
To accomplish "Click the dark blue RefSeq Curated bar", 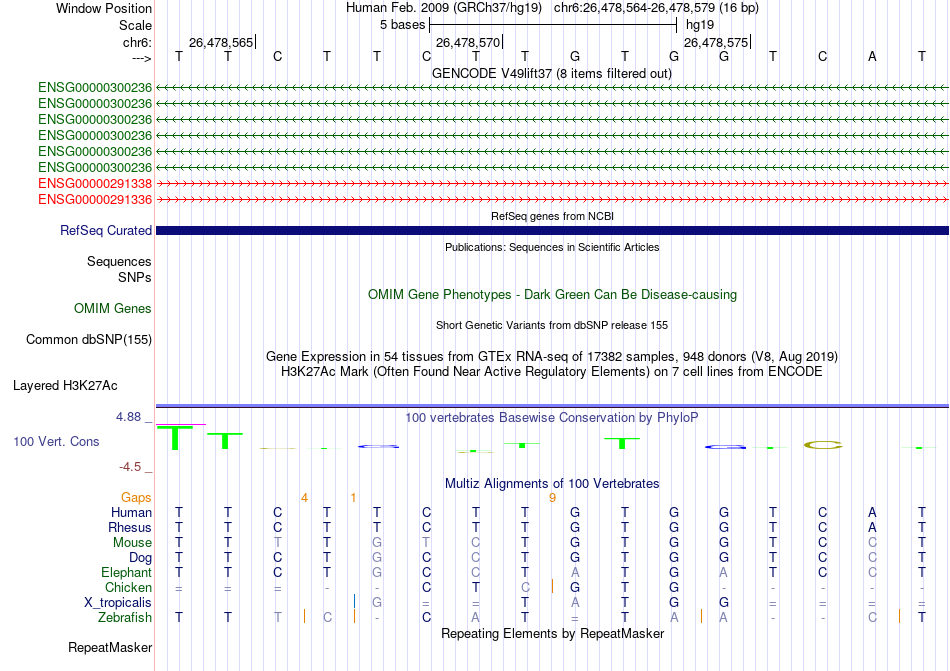I will coord(552,231).
